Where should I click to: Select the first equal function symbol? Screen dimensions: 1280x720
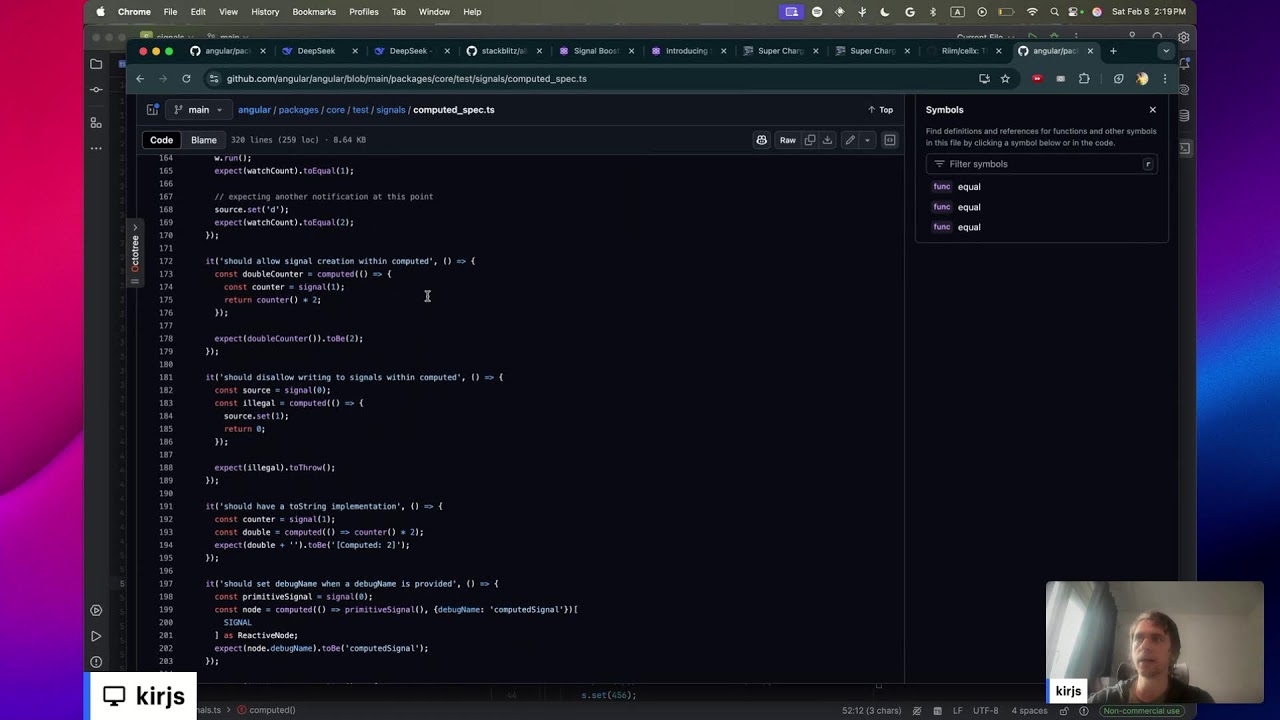click(x=969, y=187)
